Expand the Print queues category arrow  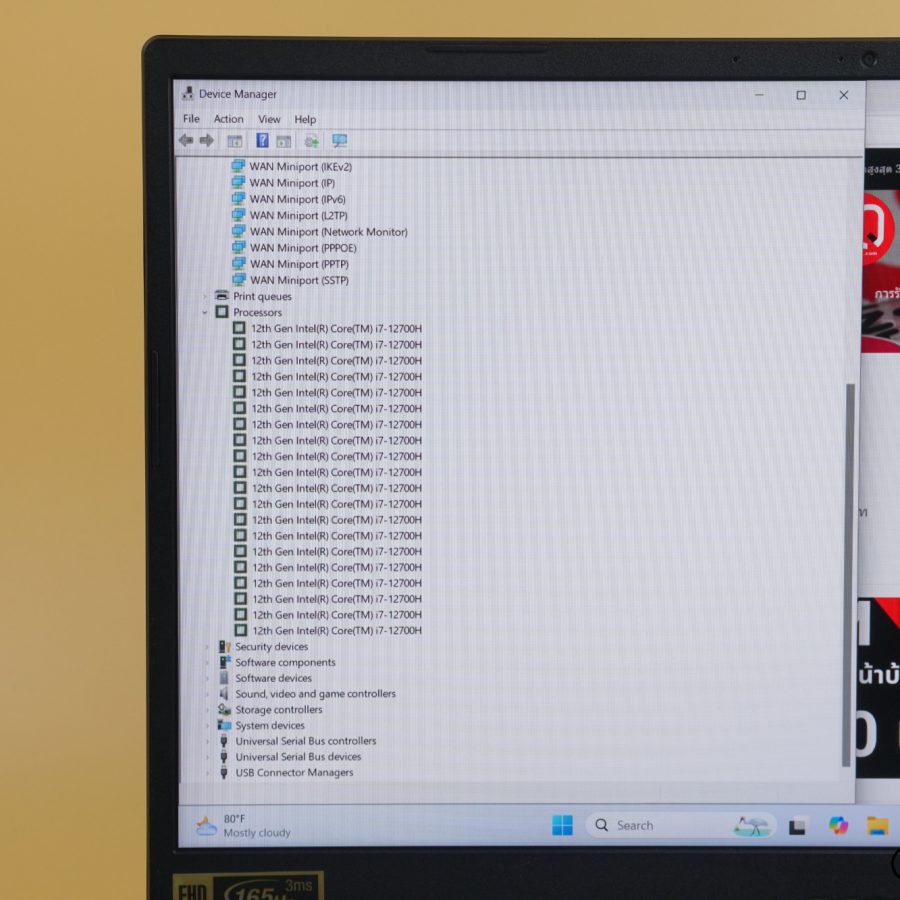tap(205, 296)
